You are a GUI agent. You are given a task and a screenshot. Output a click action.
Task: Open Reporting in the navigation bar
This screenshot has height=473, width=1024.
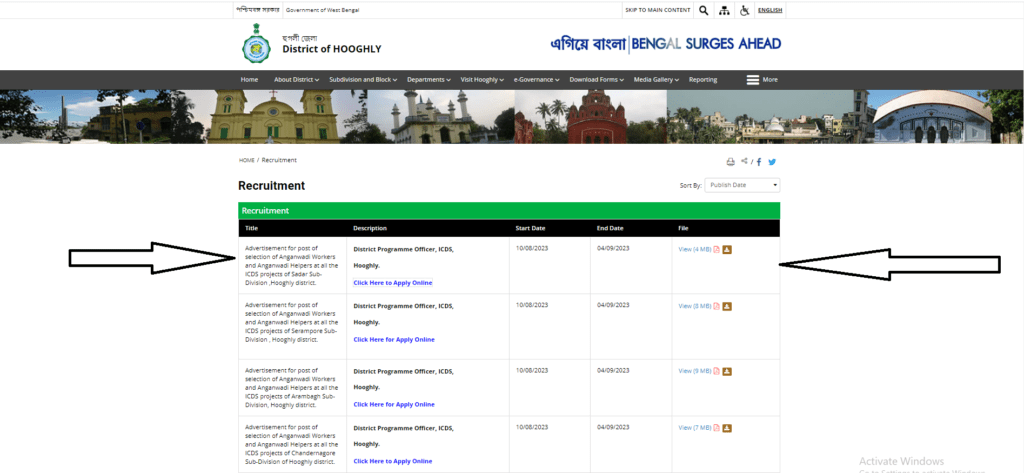pos(703,80)
